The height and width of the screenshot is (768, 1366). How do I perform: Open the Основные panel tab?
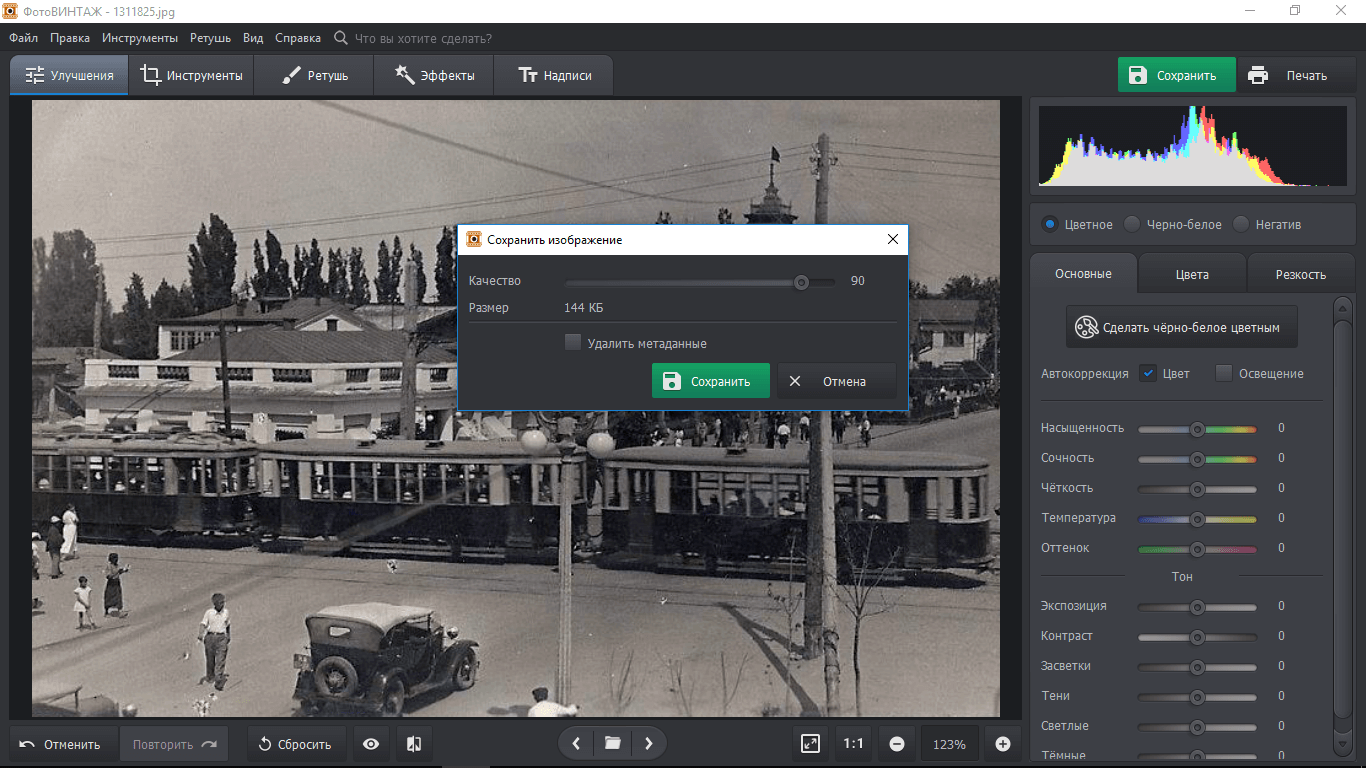point(1083,274)
